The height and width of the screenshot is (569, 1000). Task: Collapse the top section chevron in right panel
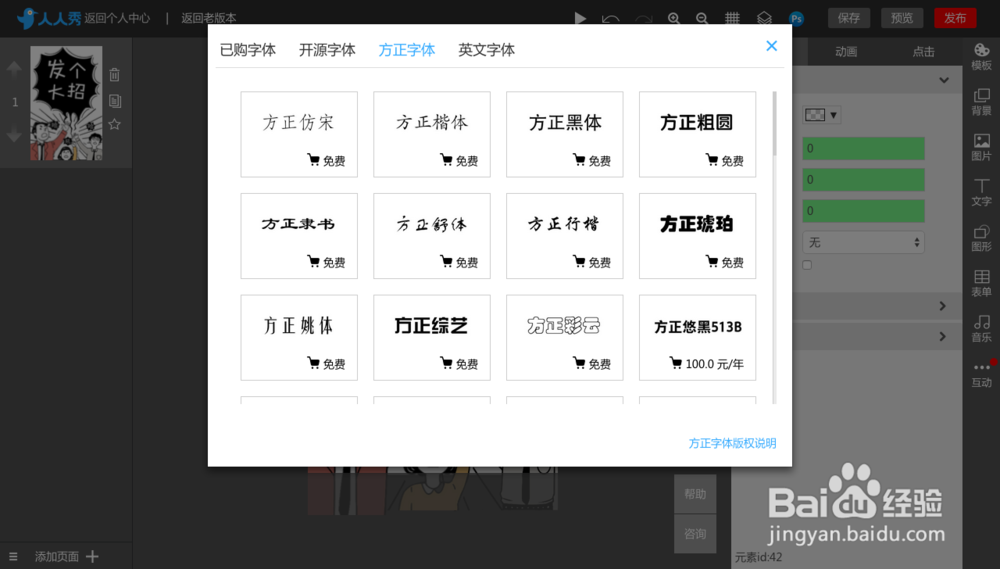tap(944, 80)
